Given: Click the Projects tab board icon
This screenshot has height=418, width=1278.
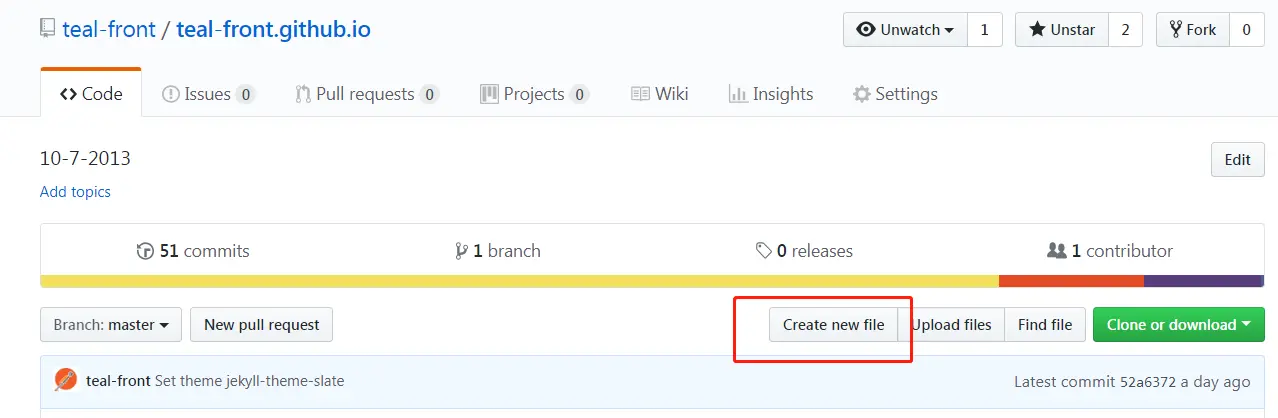Looking at the screenshot, I should click(489, 94).
